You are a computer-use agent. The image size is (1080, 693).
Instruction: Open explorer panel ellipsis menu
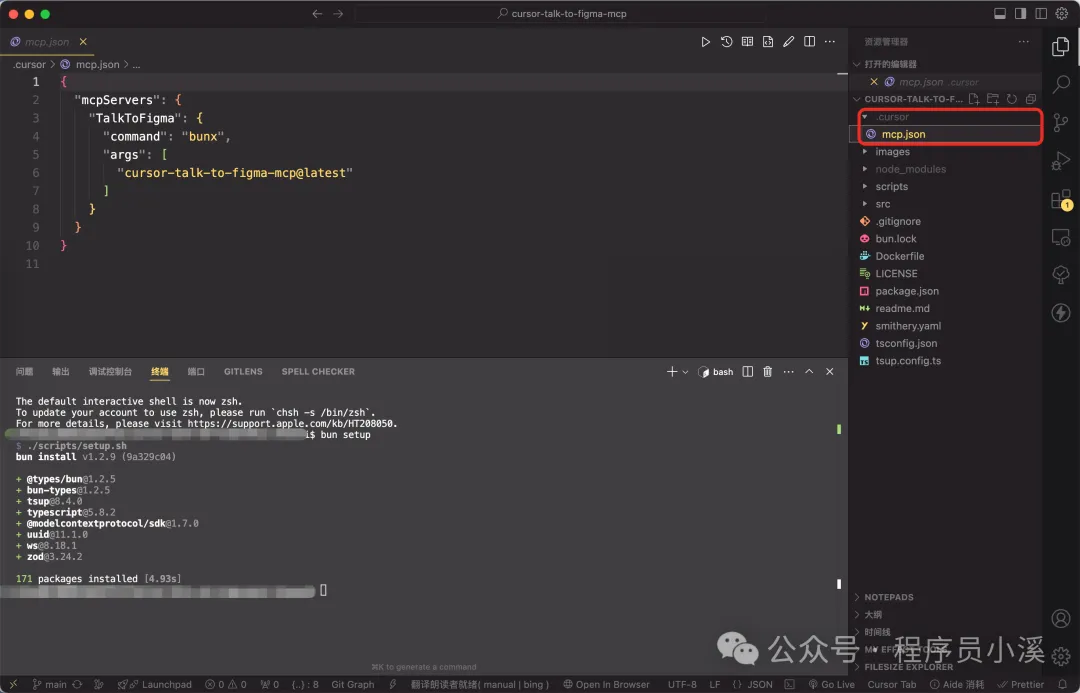[1024, 42]
